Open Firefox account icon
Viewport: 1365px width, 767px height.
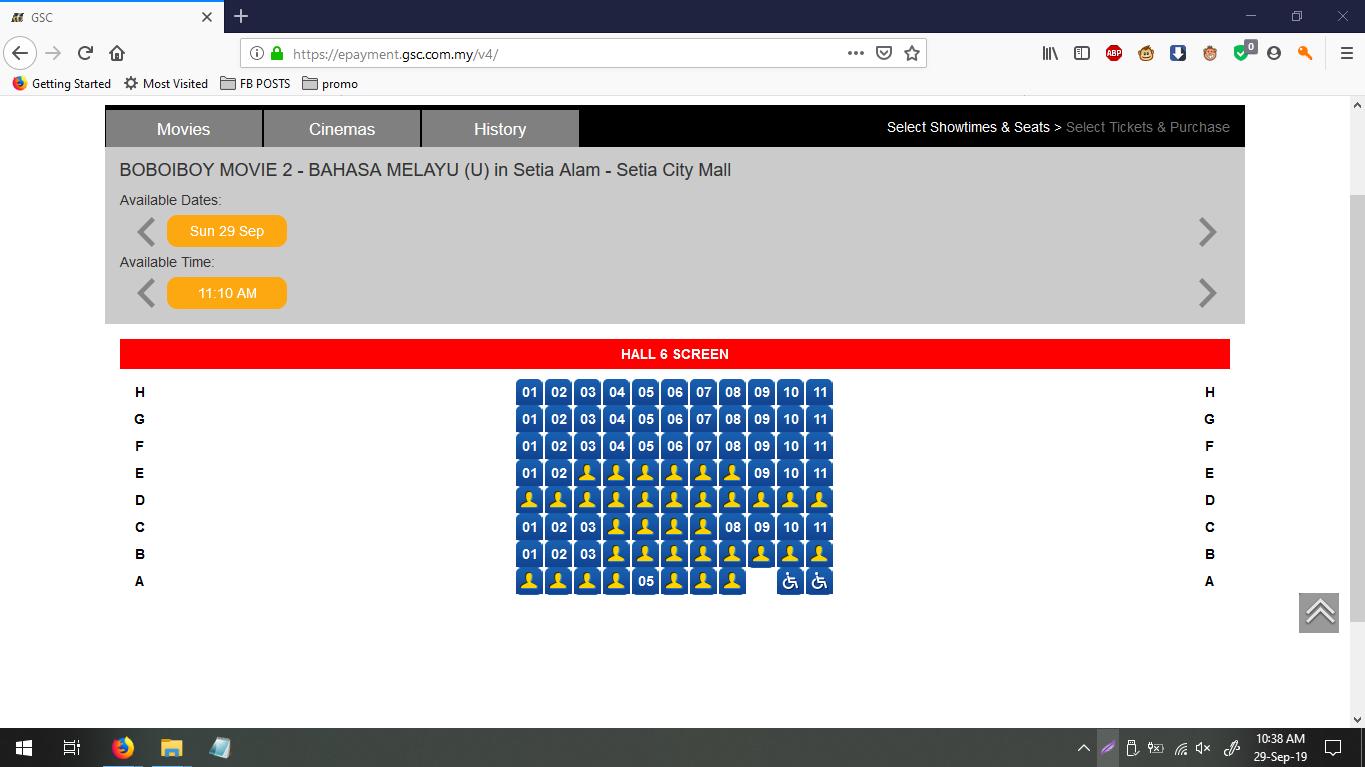tap(1274, 53)
